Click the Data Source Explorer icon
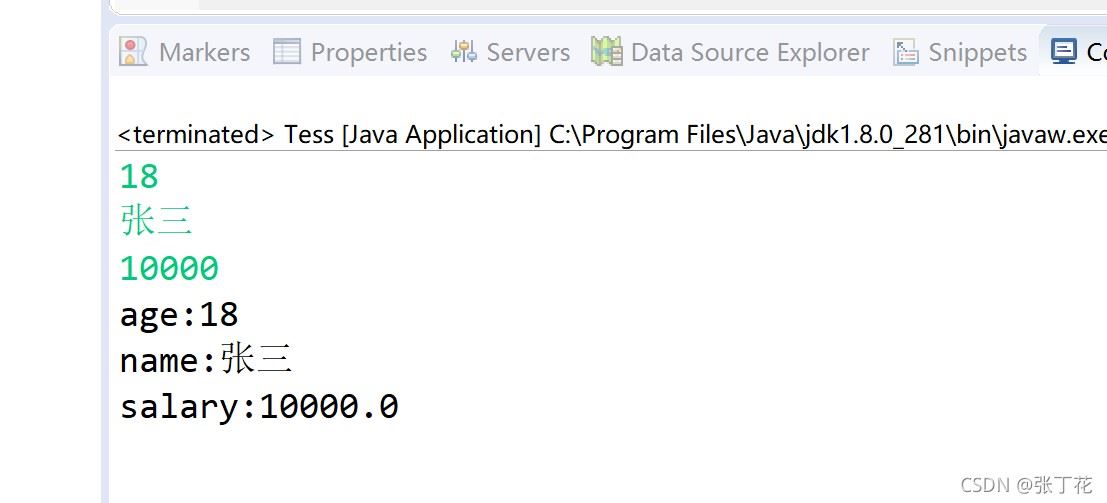1107x503 pixels. [x=606, y=52]
